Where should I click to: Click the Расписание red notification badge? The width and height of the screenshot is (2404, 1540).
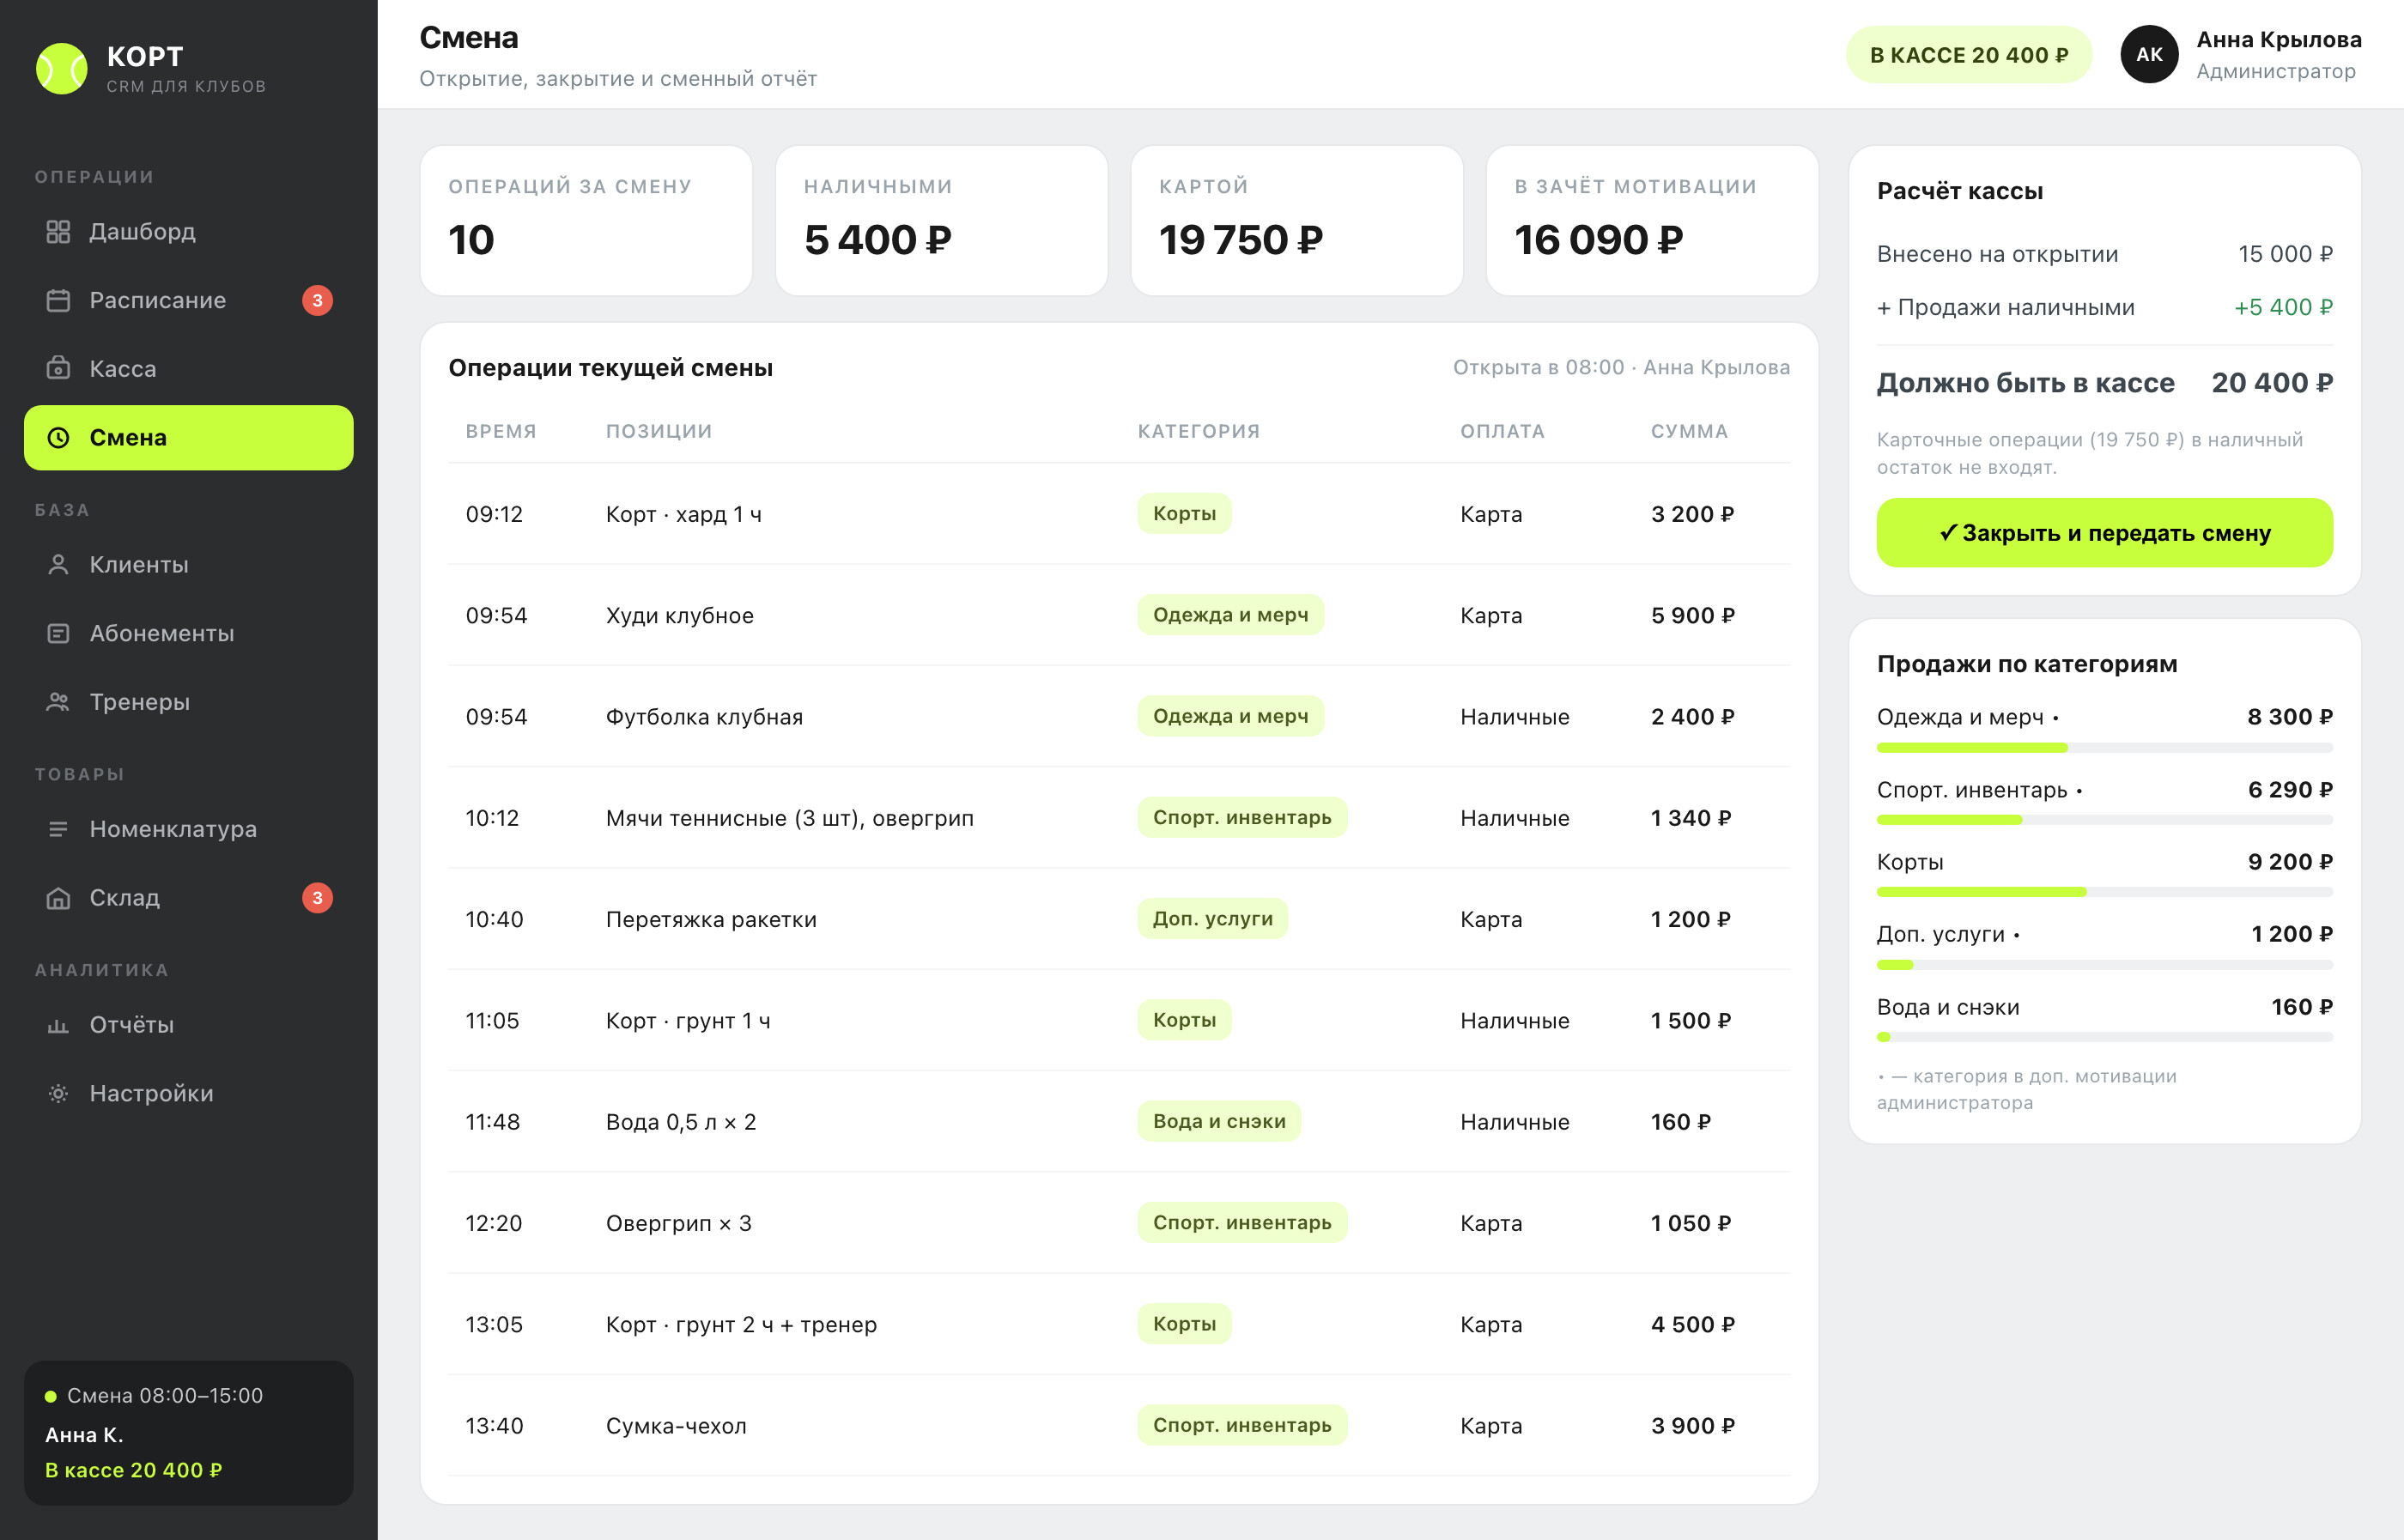pos(317,301)
